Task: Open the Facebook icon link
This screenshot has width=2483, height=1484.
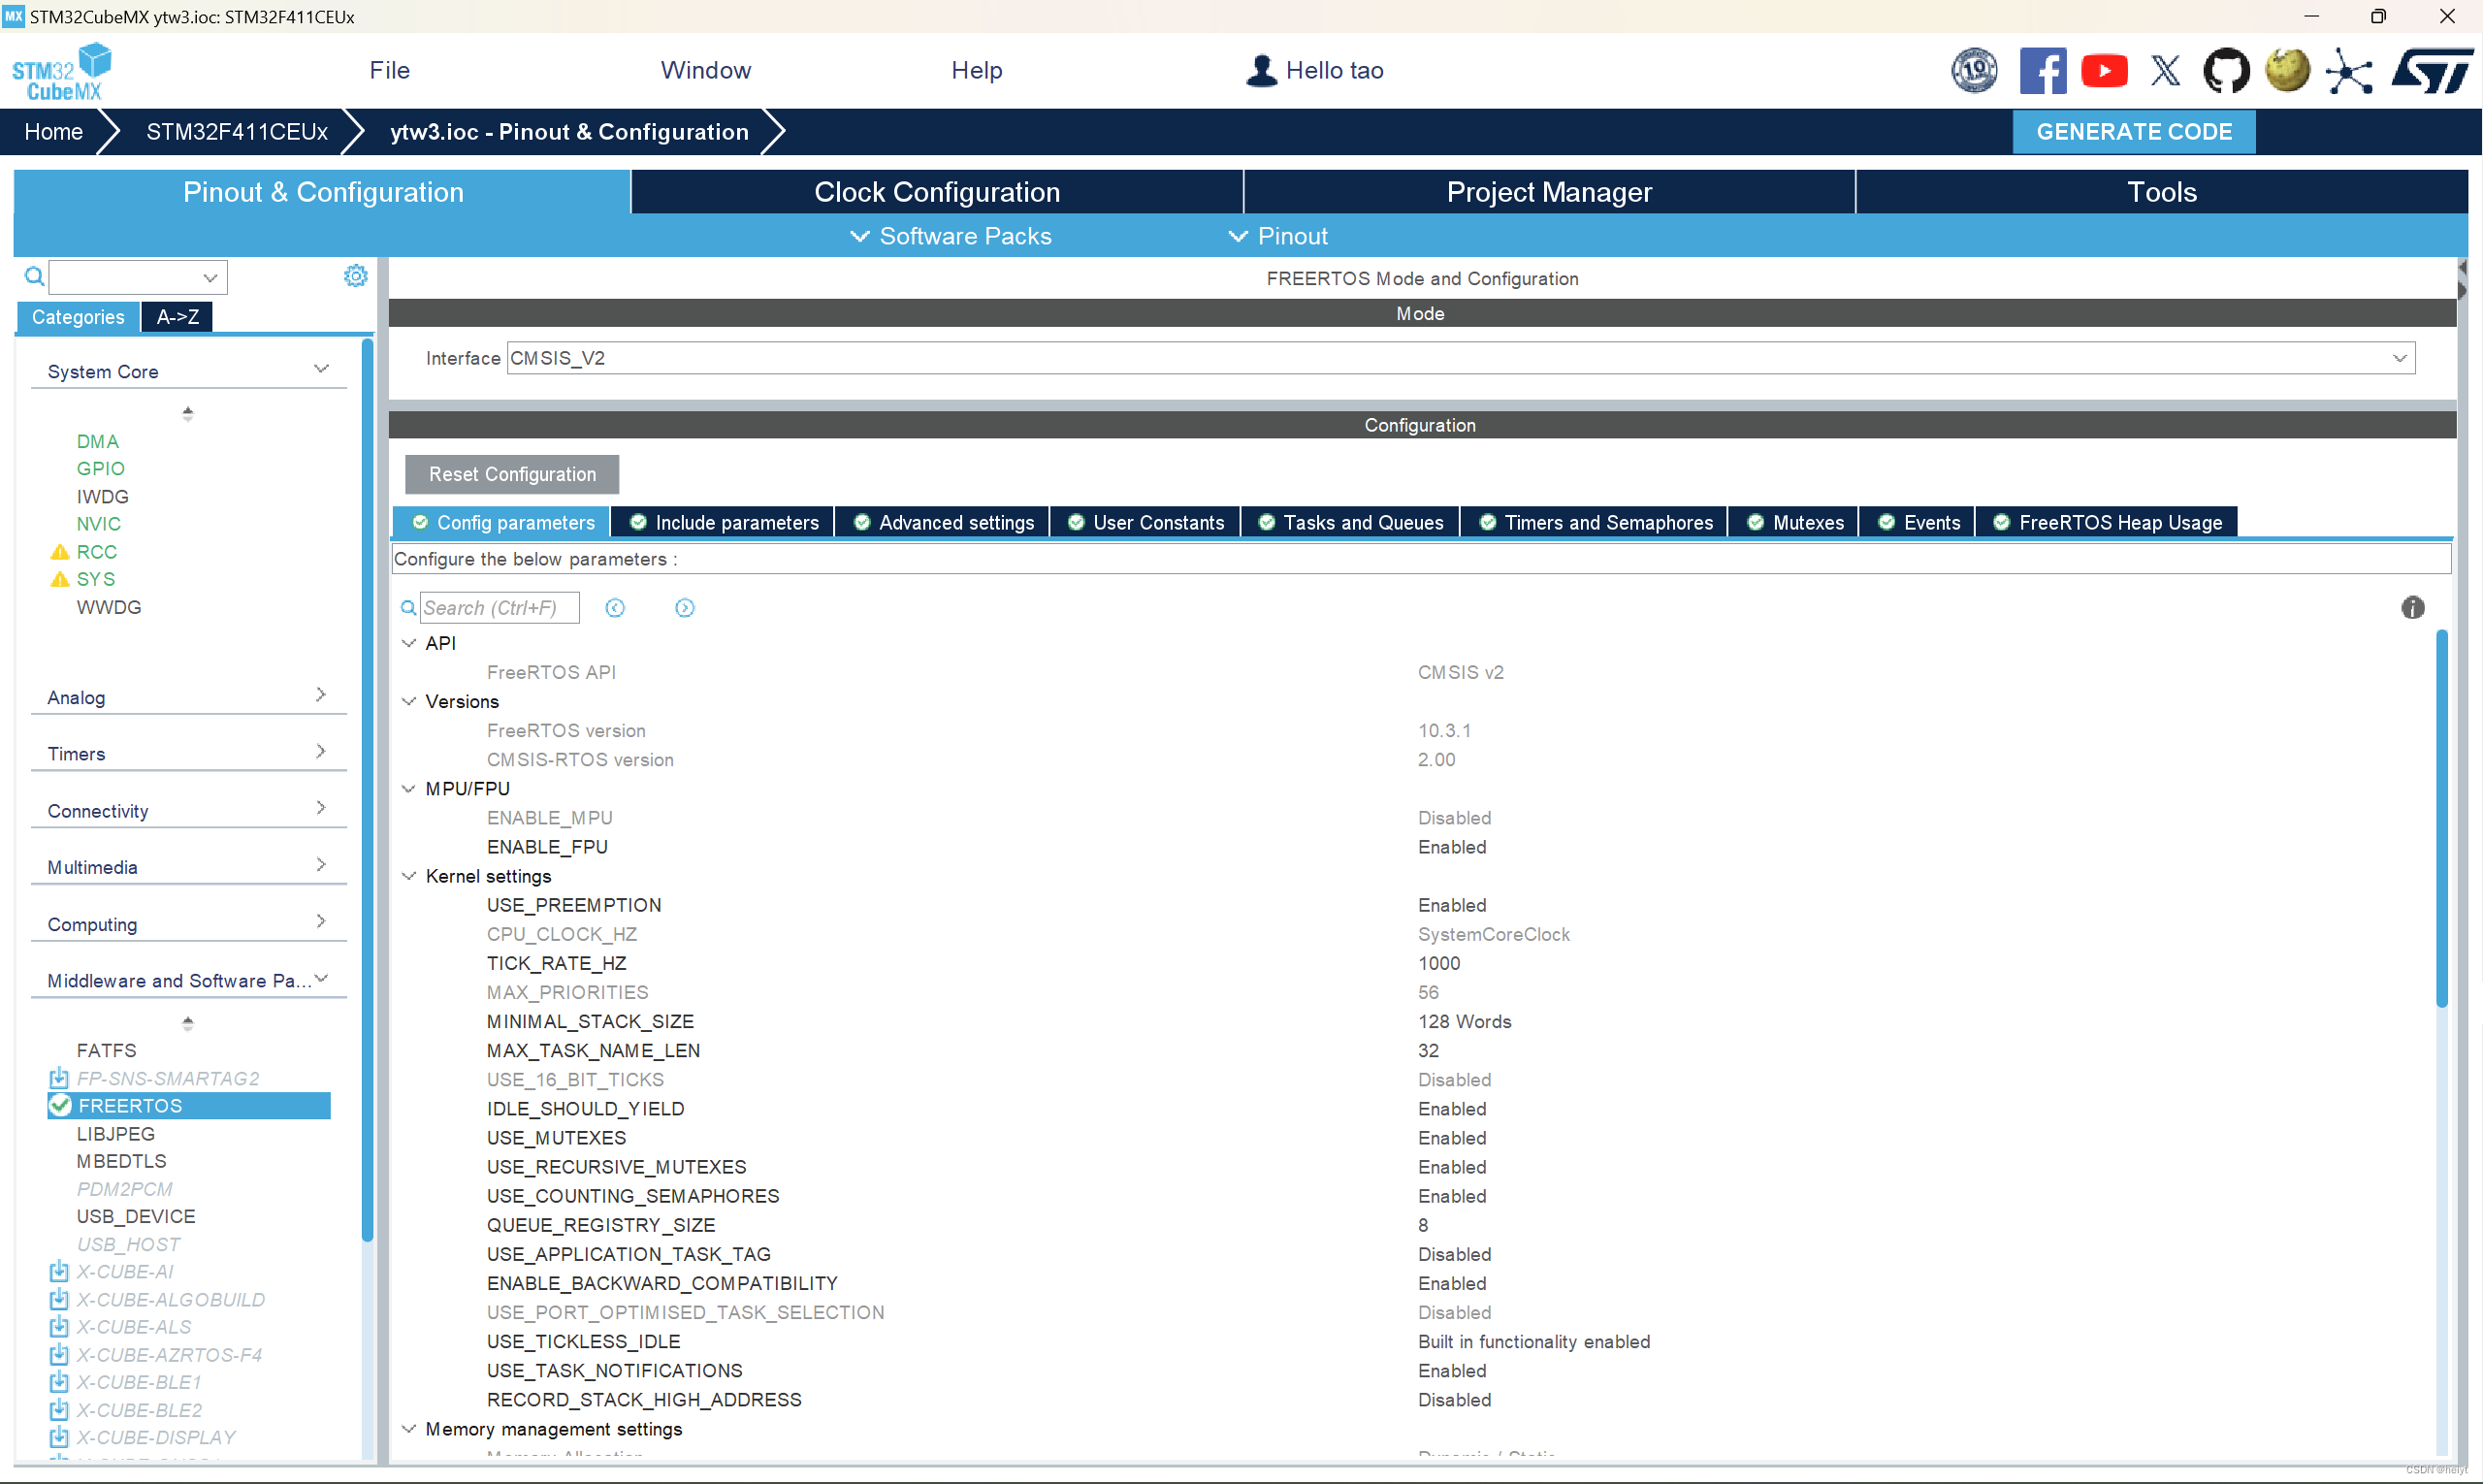Action: 2042,71
